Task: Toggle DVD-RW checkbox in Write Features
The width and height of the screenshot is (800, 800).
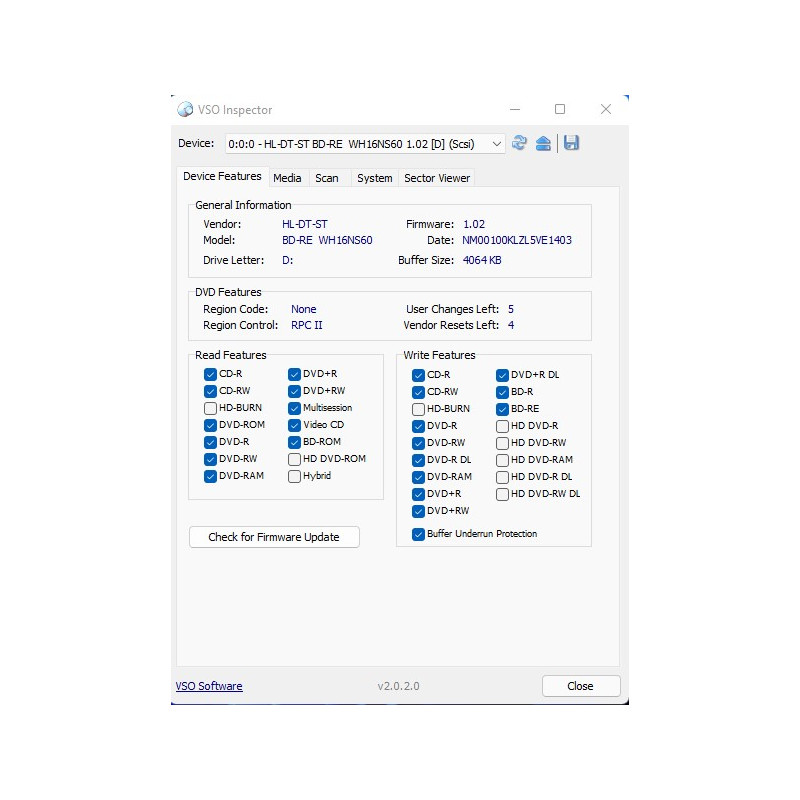Action: 418,443
